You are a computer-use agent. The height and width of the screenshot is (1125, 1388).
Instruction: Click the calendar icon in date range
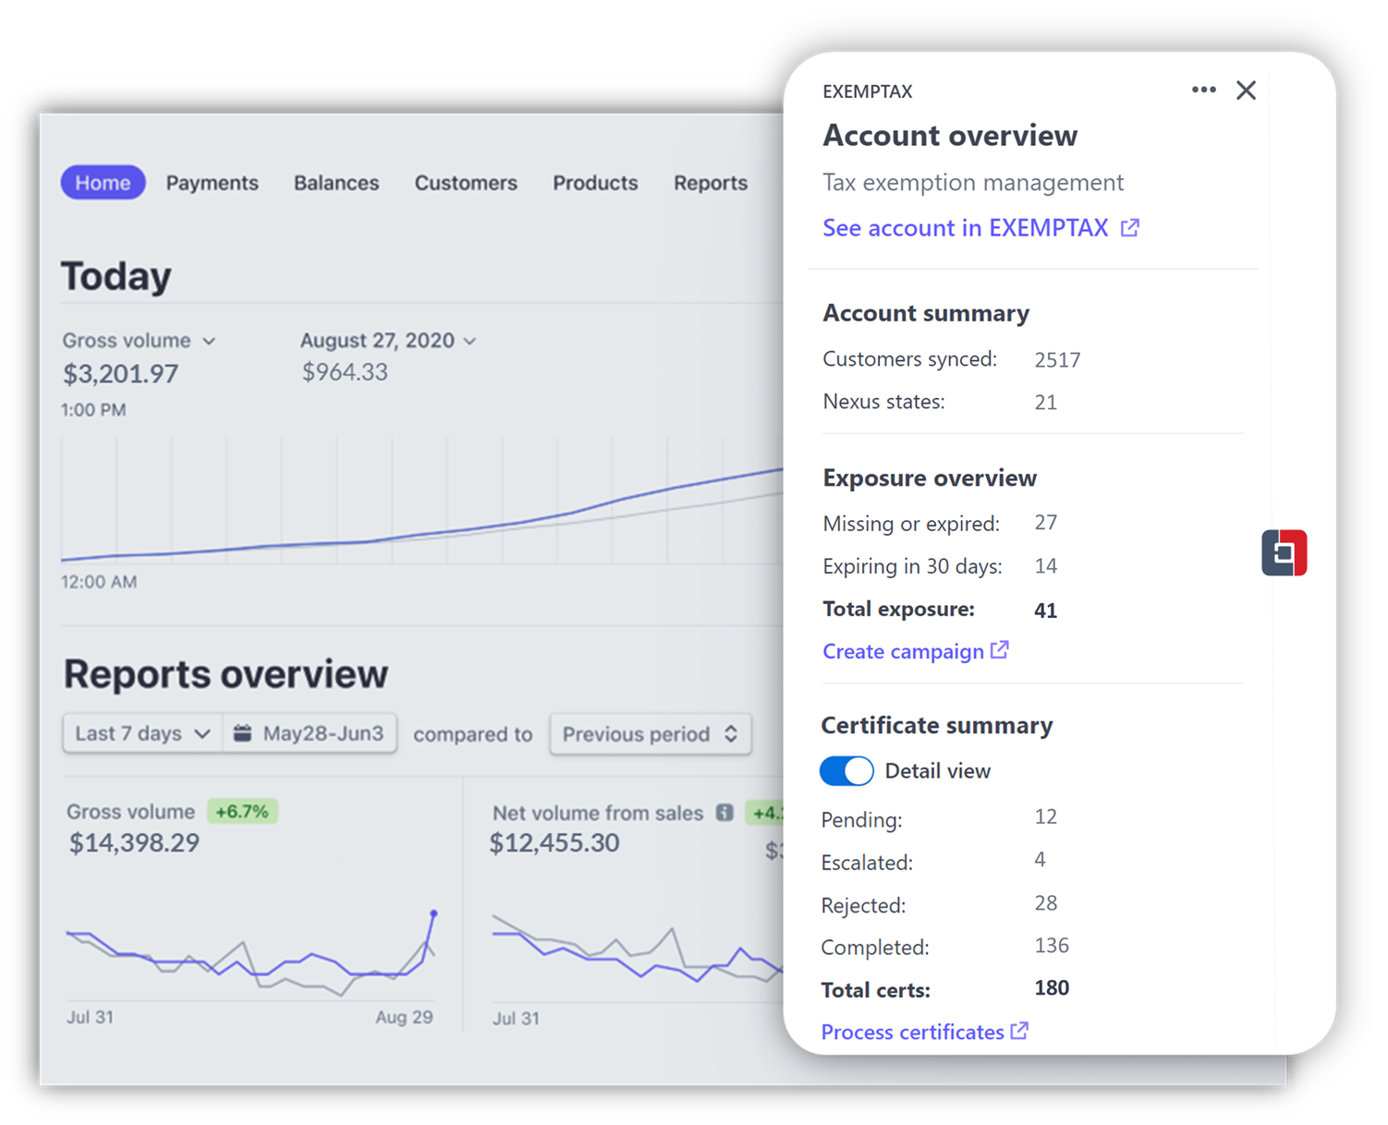coord(242,733)
